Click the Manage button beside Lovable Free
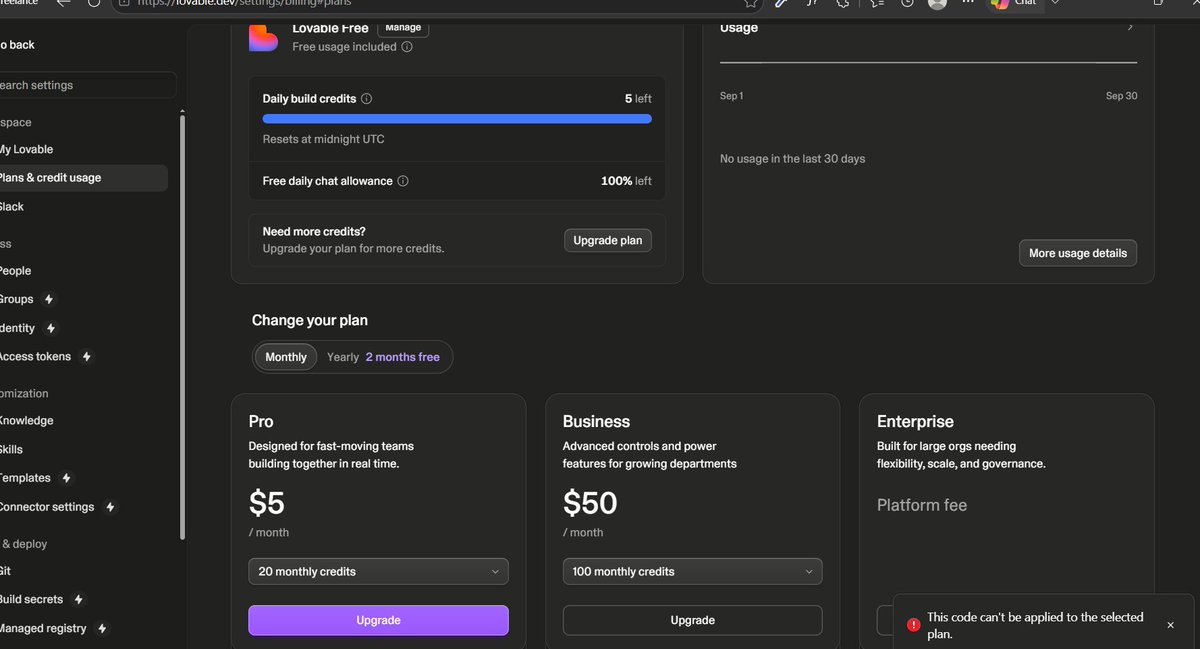This screenshot has width=1200, height=649. tap(403, 28)
